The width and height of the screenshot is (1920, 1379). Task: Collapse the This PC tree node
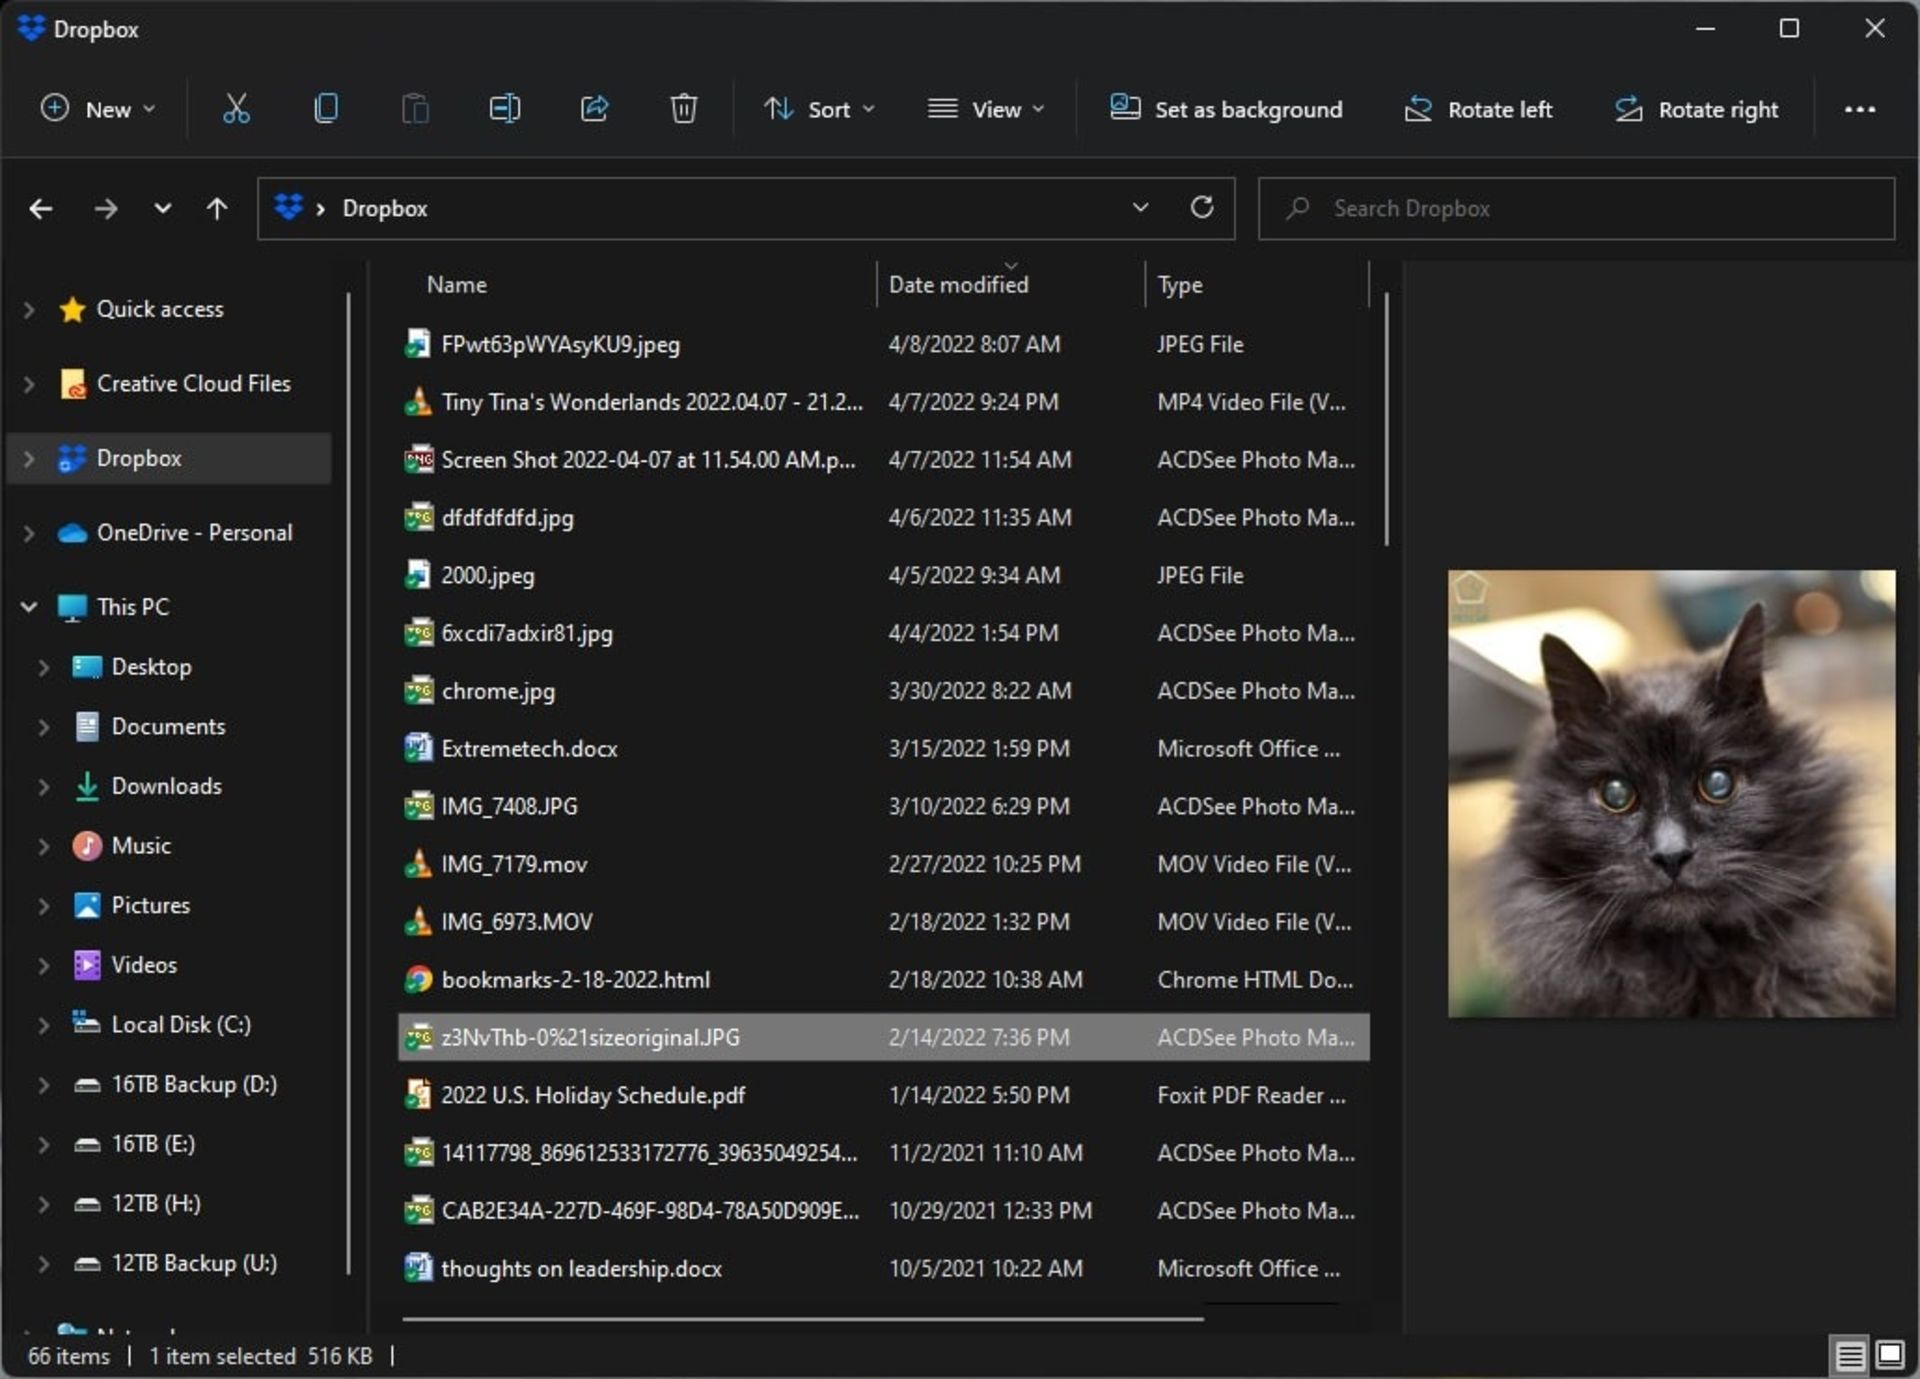(29, 607)
